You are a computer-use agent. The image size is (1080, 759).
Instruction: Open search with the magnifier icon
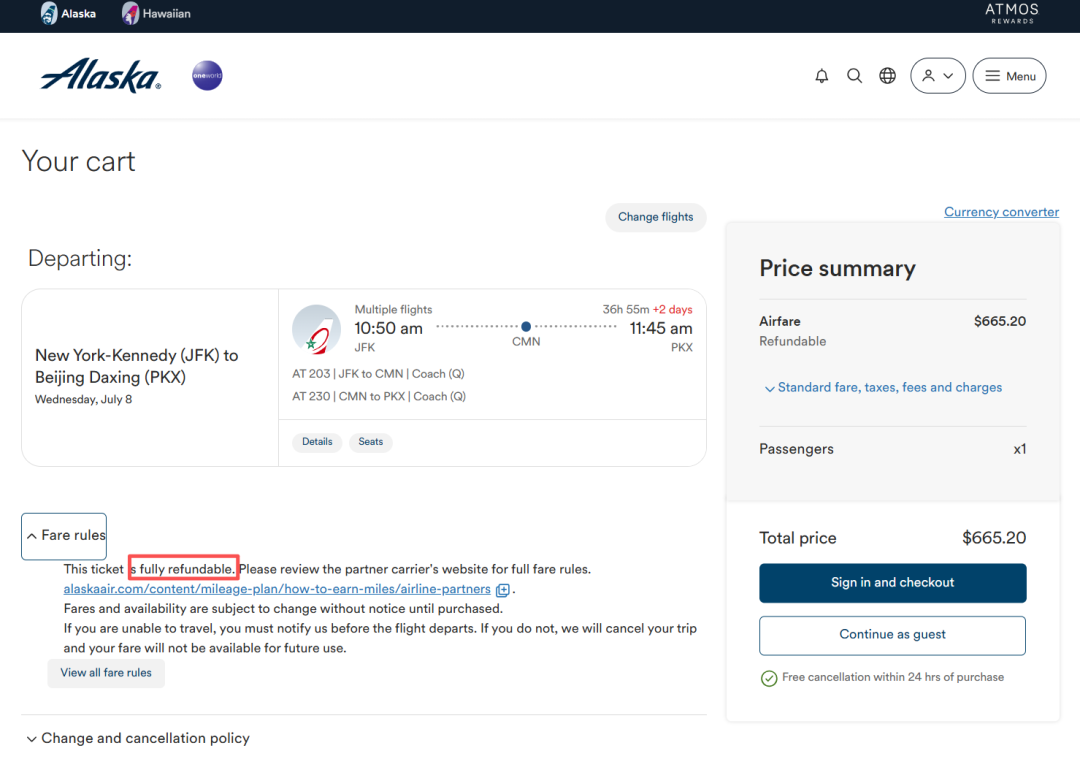coord(854,76)
